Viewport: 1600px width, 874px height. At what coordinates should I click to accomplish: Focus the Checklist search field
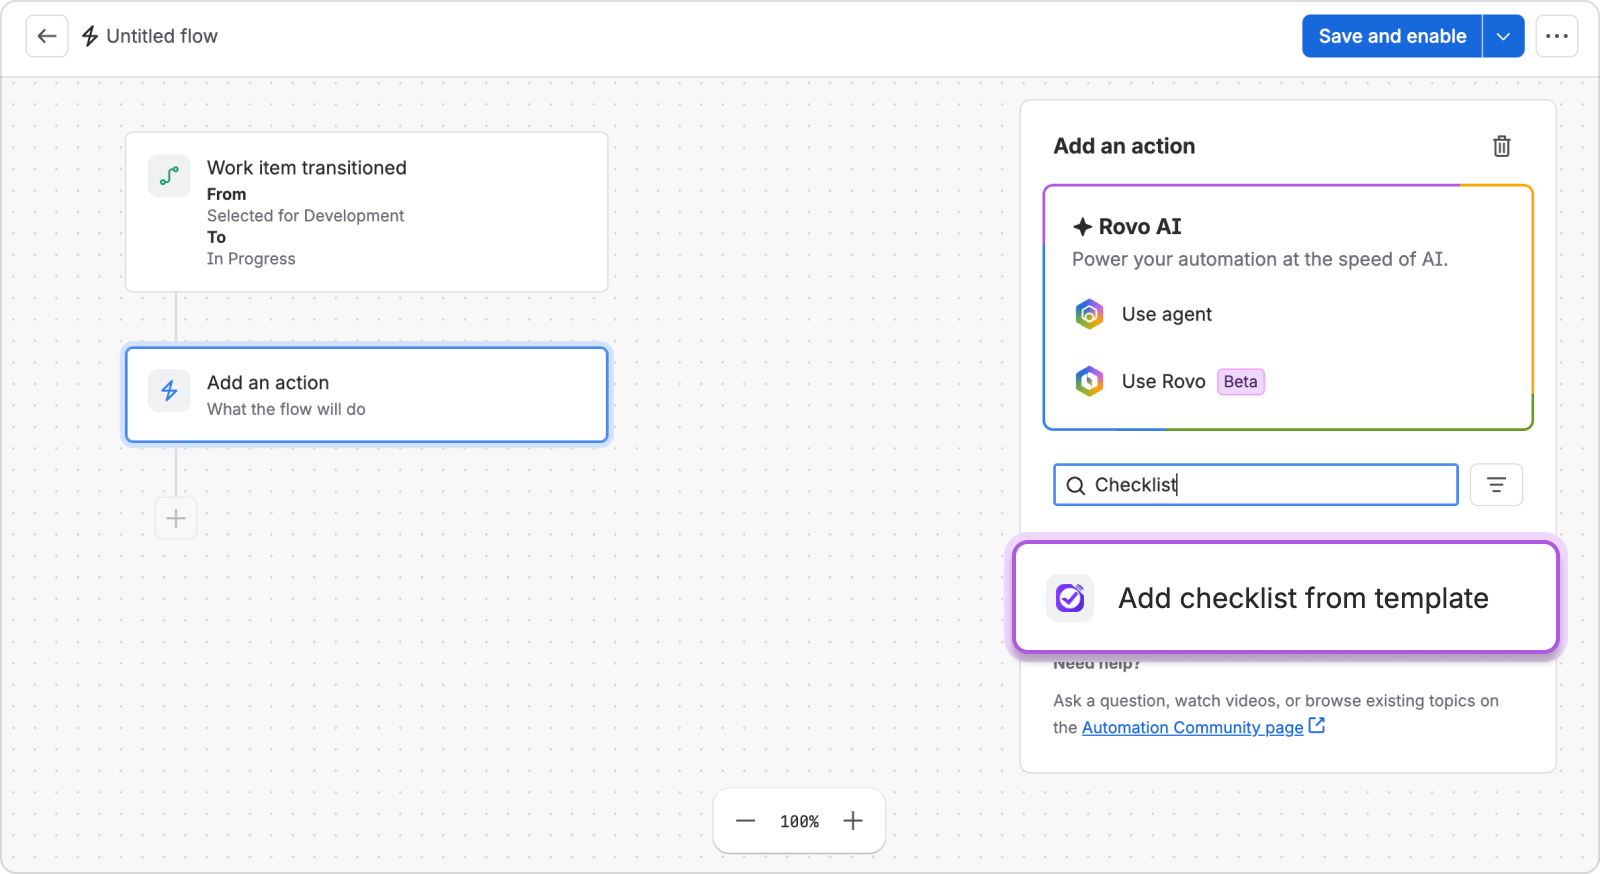(1256, 485)
